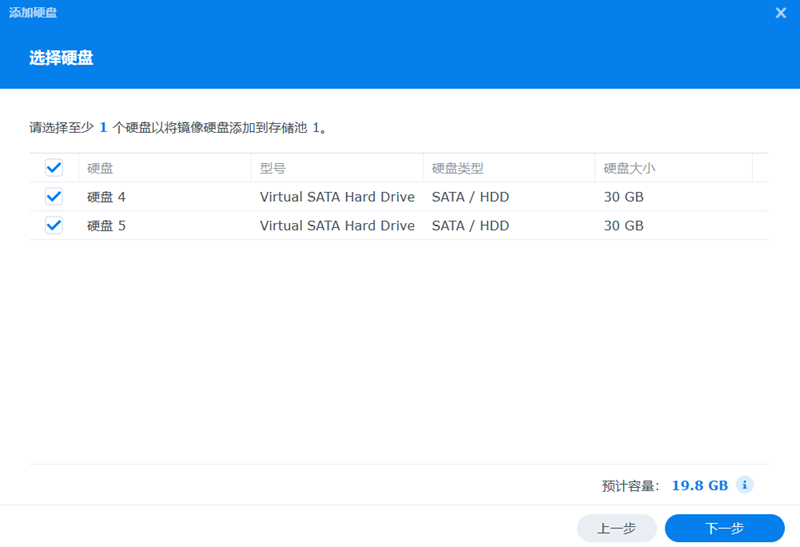The image size is (800, 547).
Task: Click Virtual SATA Hard Drive in 硬盘 5 row
Action: [337, 226]
